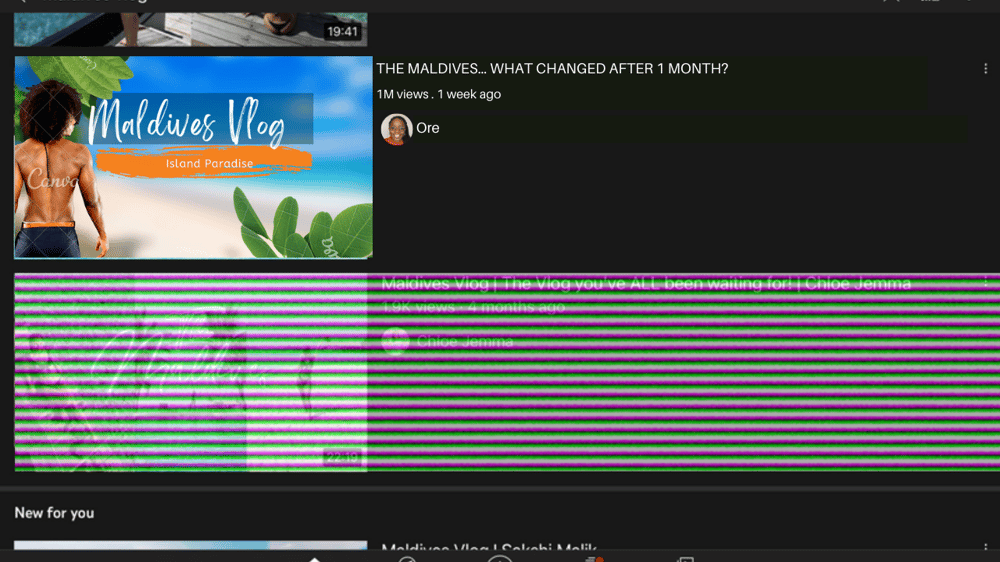Viewport: 1000px width, 562px height.
Task: Open options menu for Chloe Jemma vlog
Action: point(985,281)
